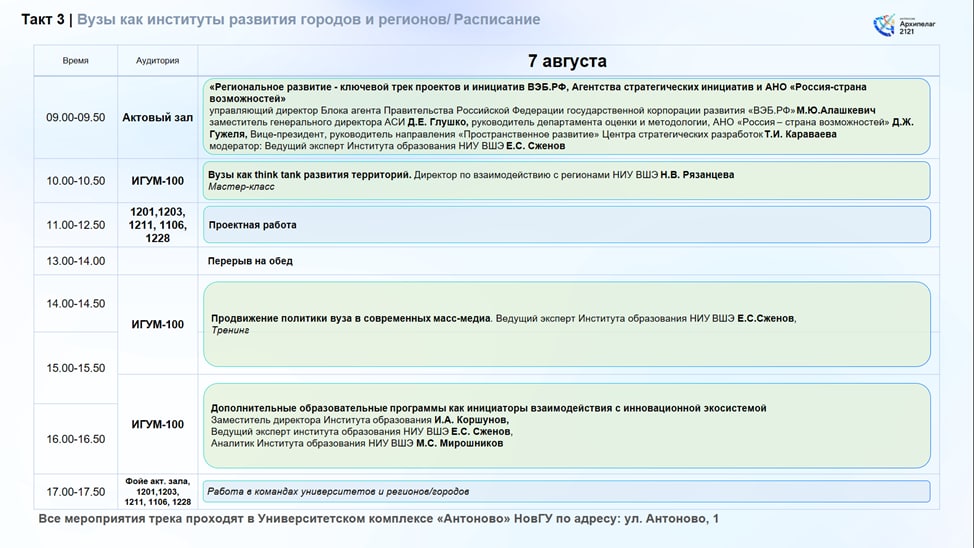The width and height of the screenshot is (974, 548).
Task: Click rooms cell '1201,1203, 1211, 1106, 1228'
Action: click(157, 225)
